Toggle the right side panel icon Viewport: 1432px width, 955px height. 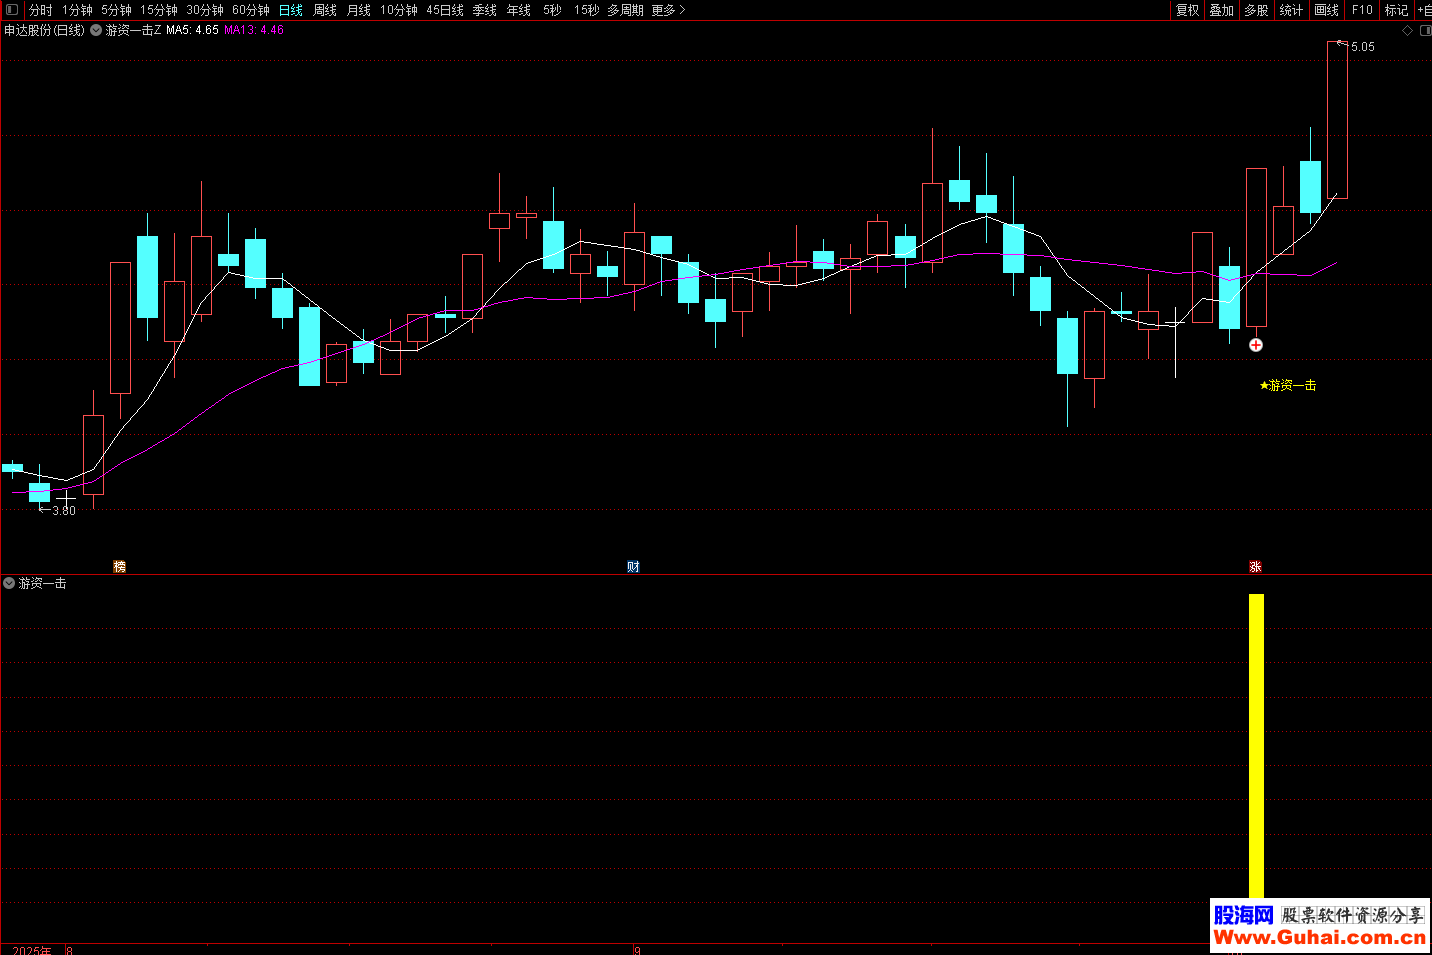coord(1425,30)
